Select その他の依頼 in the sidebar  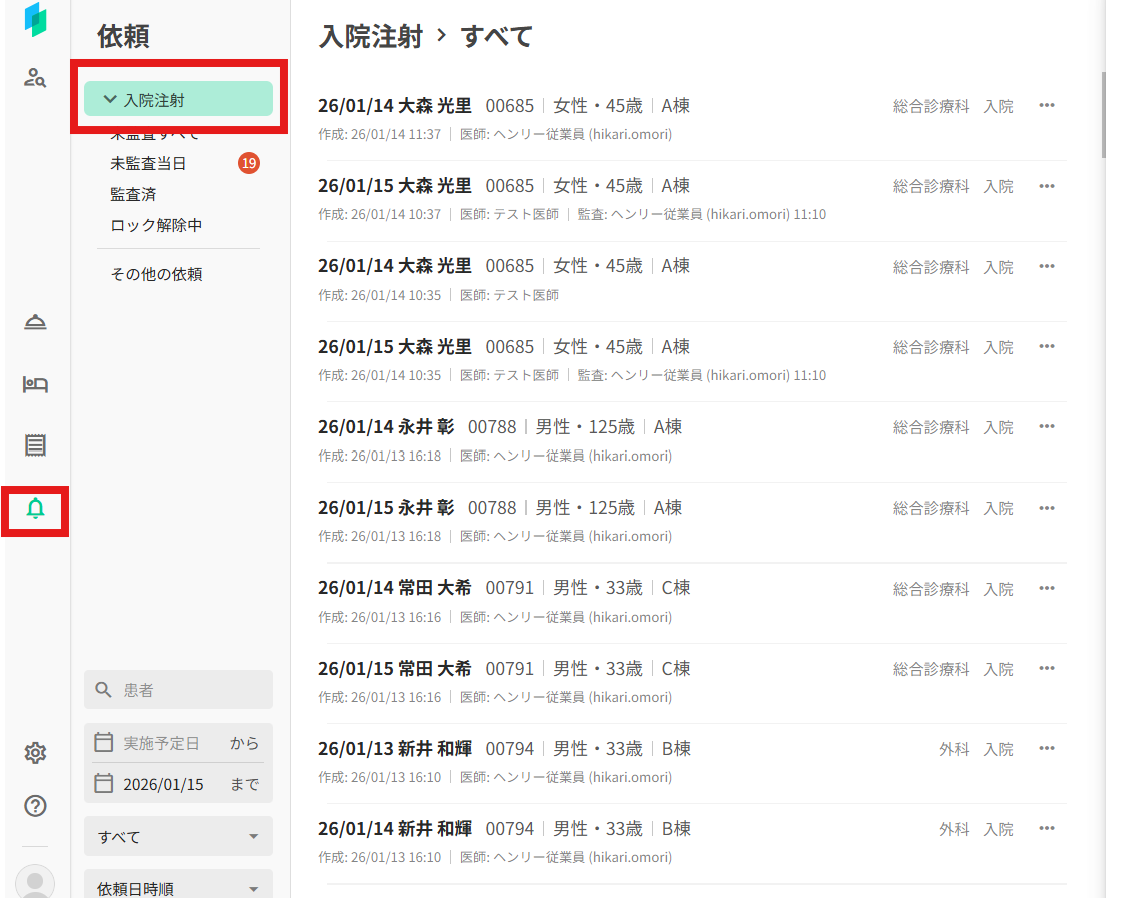pos(156,274)
